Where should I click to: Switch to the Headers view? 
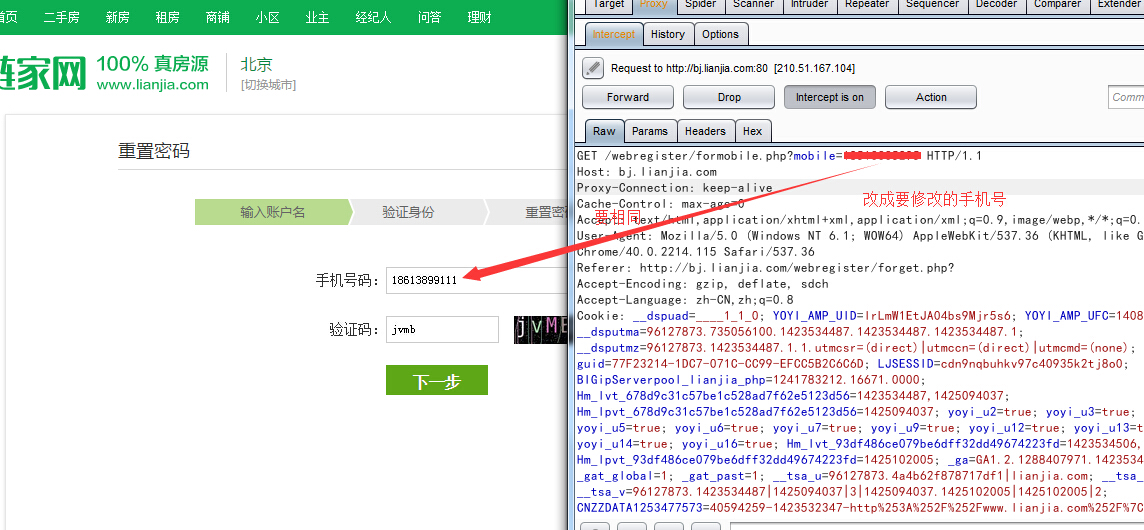[705, 131]
